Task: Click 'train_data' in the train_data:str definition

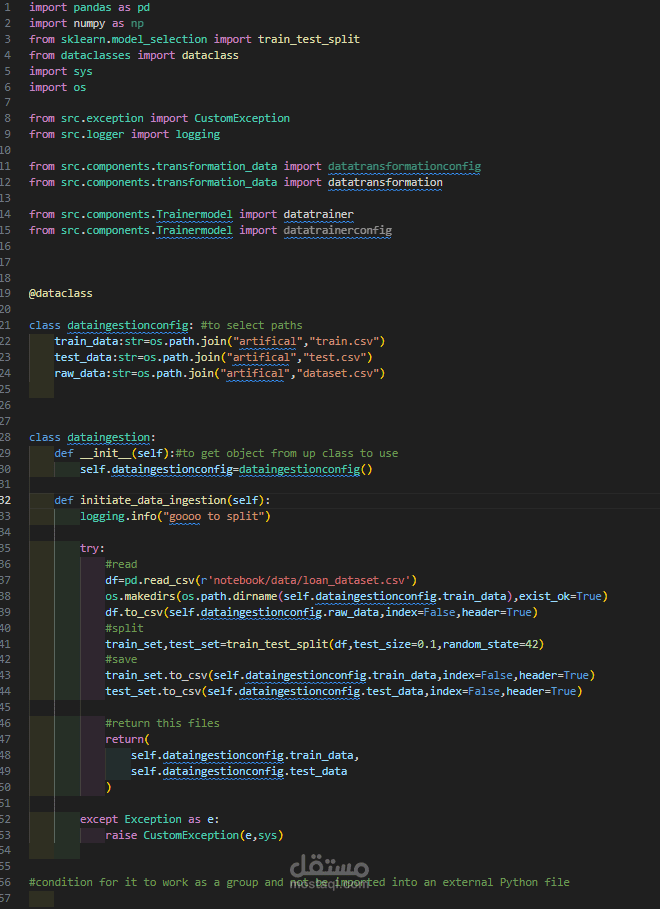Action: click(86, 341)
